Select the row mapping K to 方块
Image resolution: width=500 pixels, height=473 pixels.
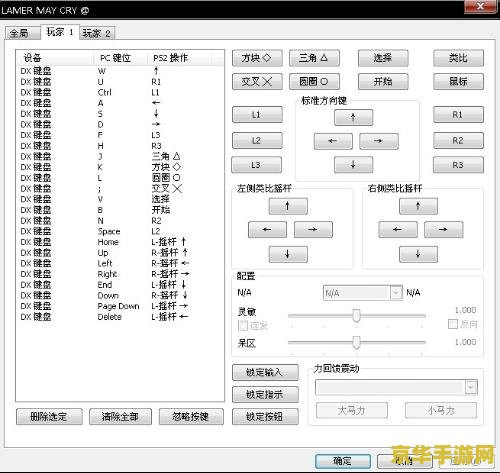click(x=120, y=167)
